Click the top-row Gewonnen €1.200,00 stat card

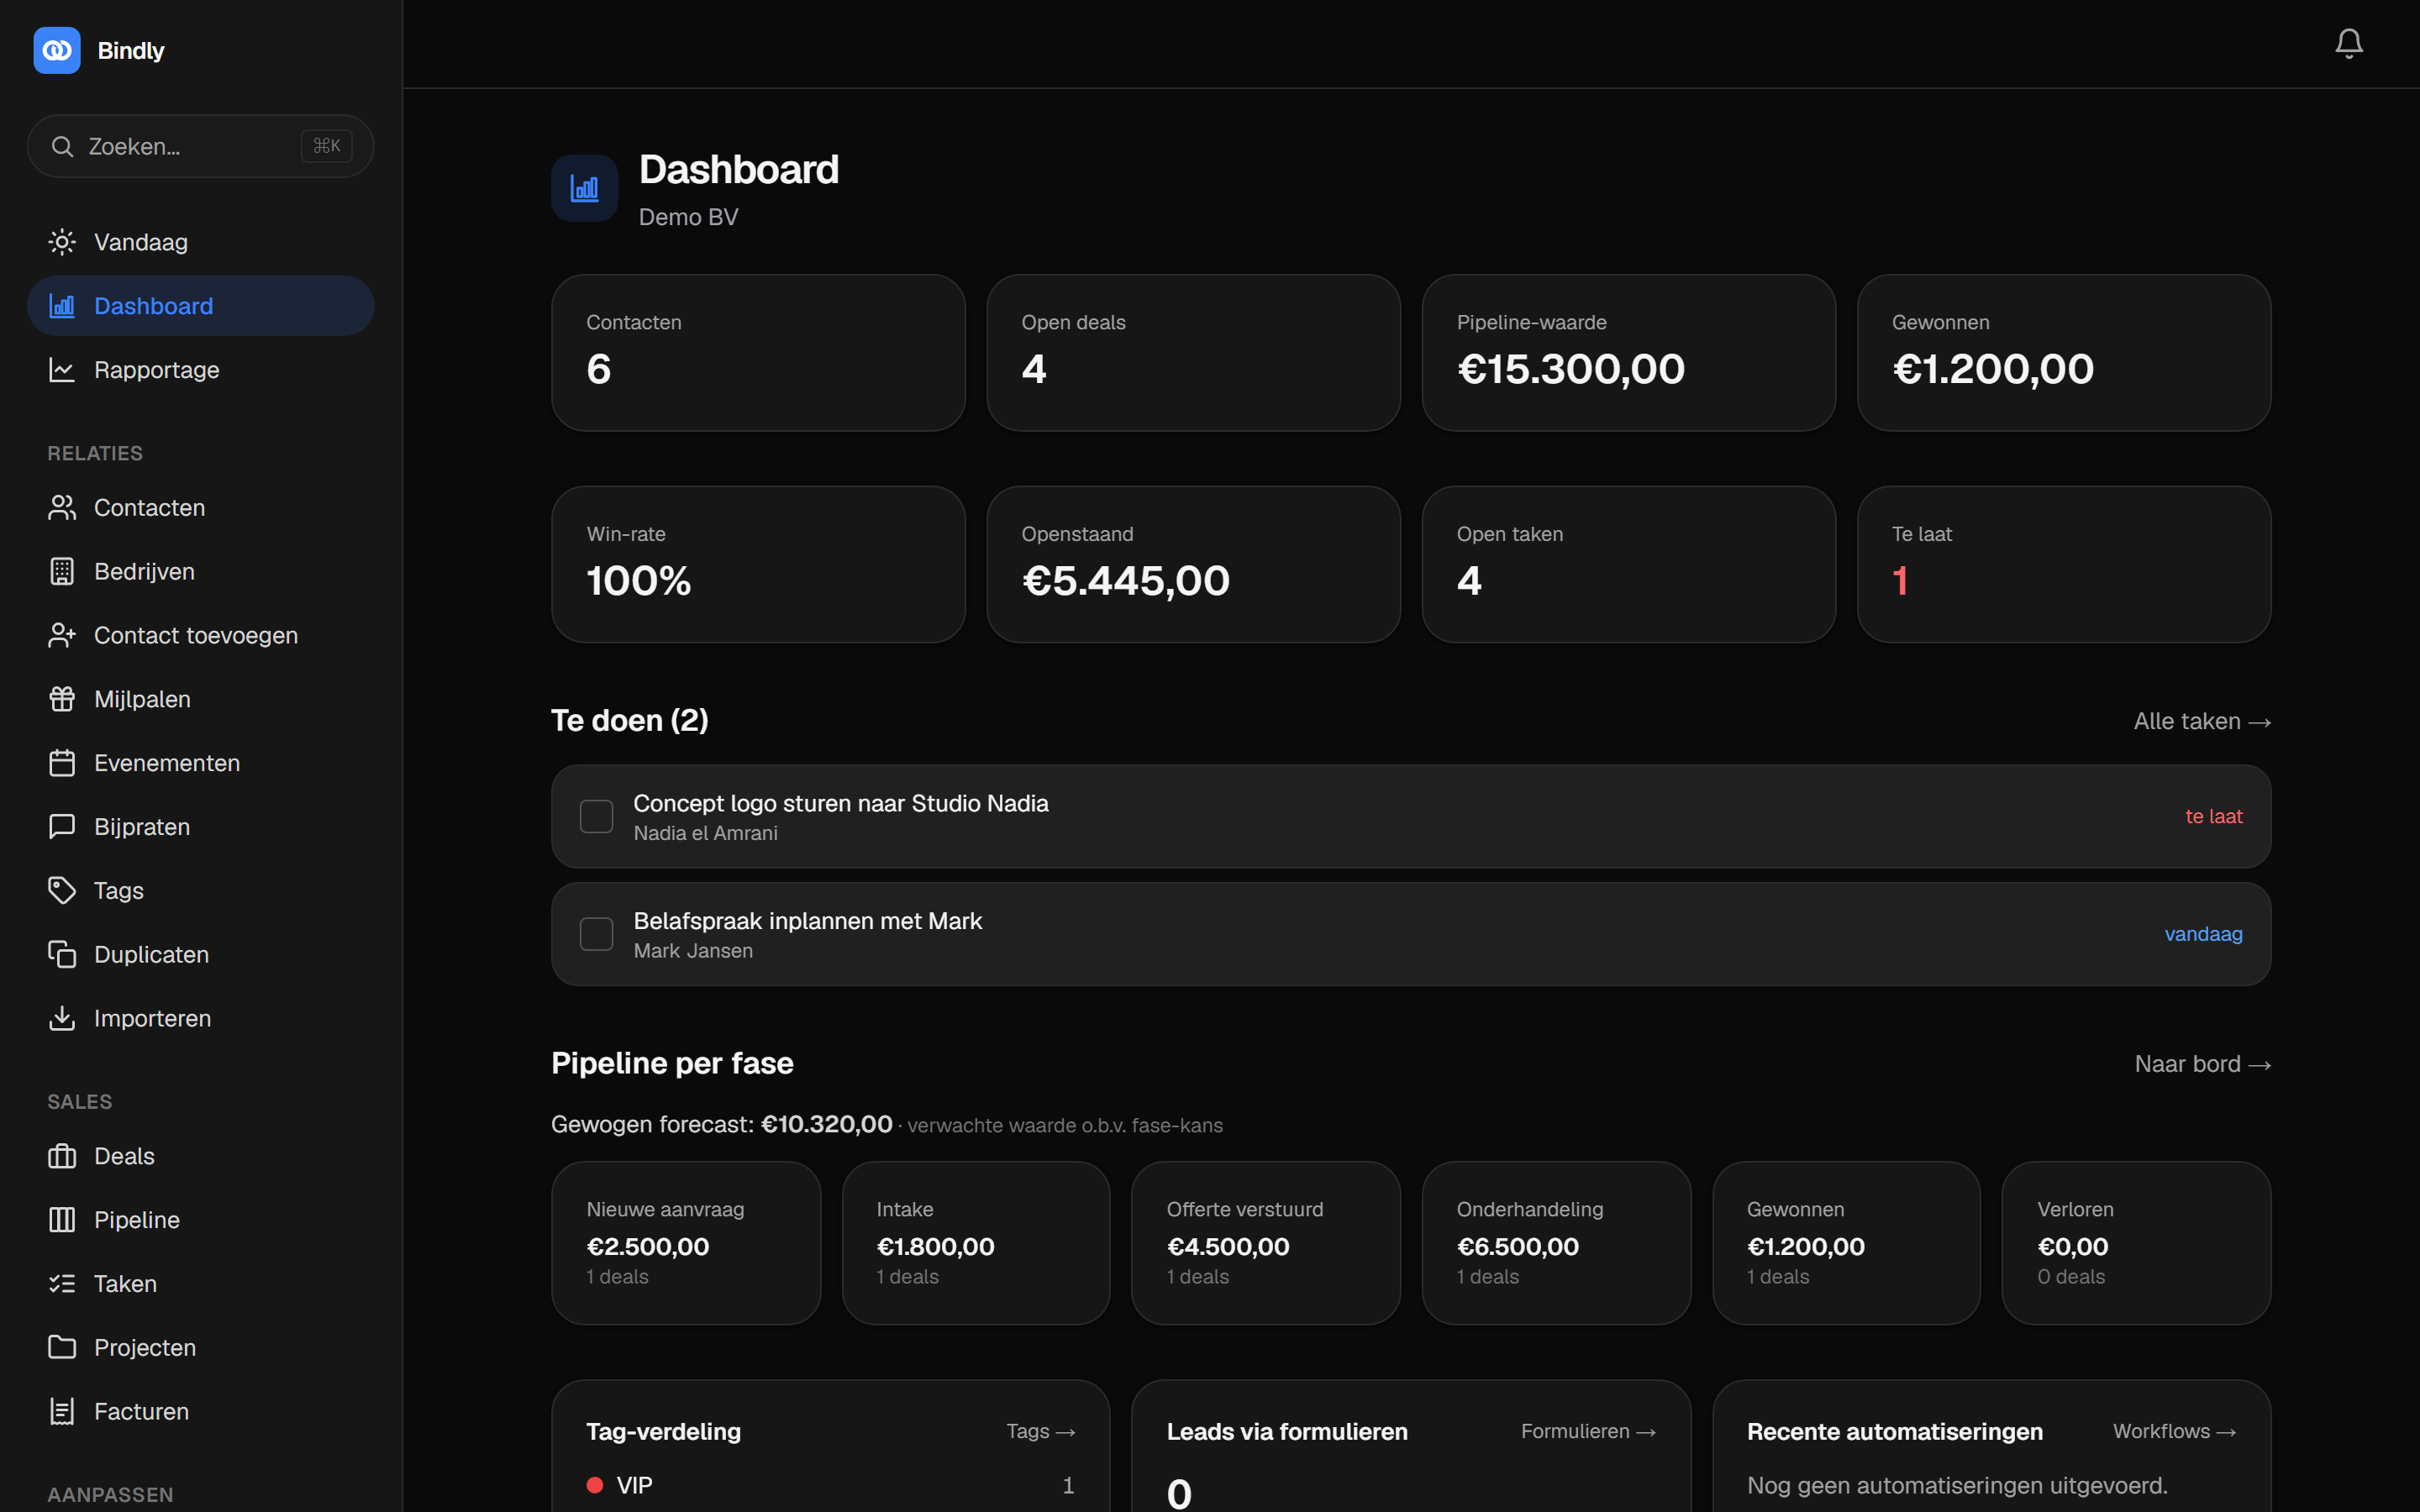pyautogui.click(x=2063, y=353)
